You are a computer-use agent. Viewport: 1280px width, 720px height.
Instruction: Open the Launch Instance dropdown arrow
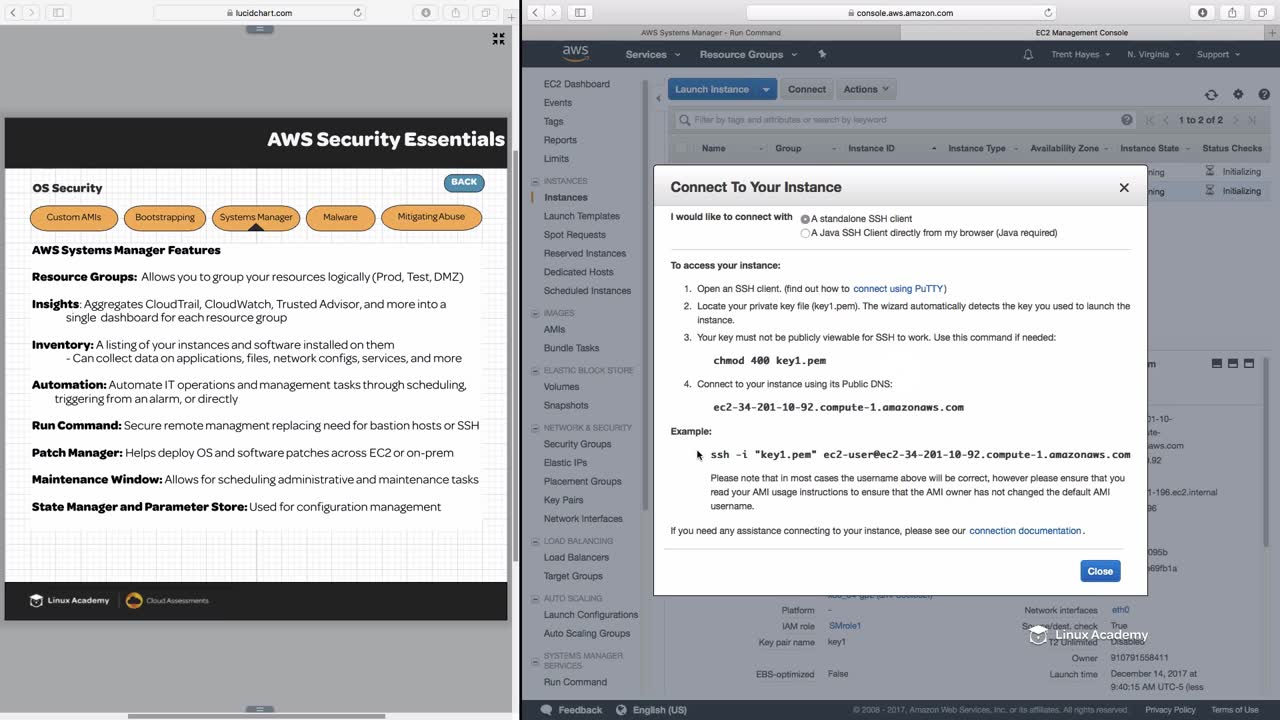[766, 89]
